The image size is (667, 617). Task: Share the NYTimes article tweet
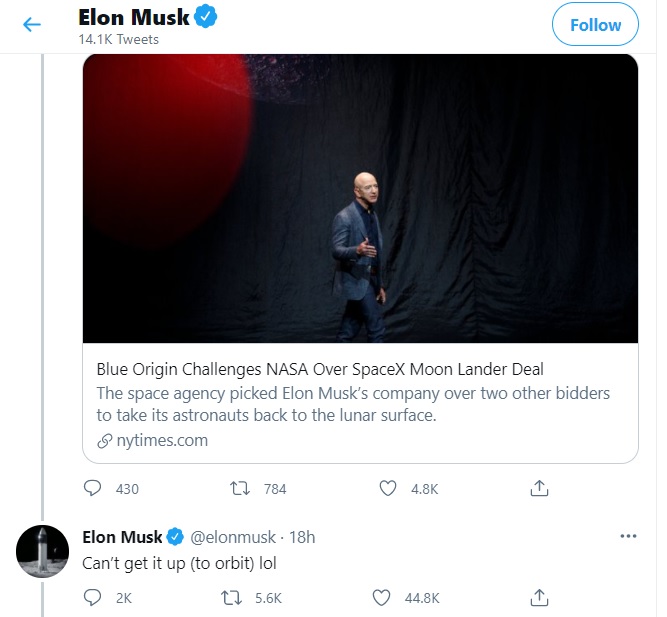click(539, 488)
